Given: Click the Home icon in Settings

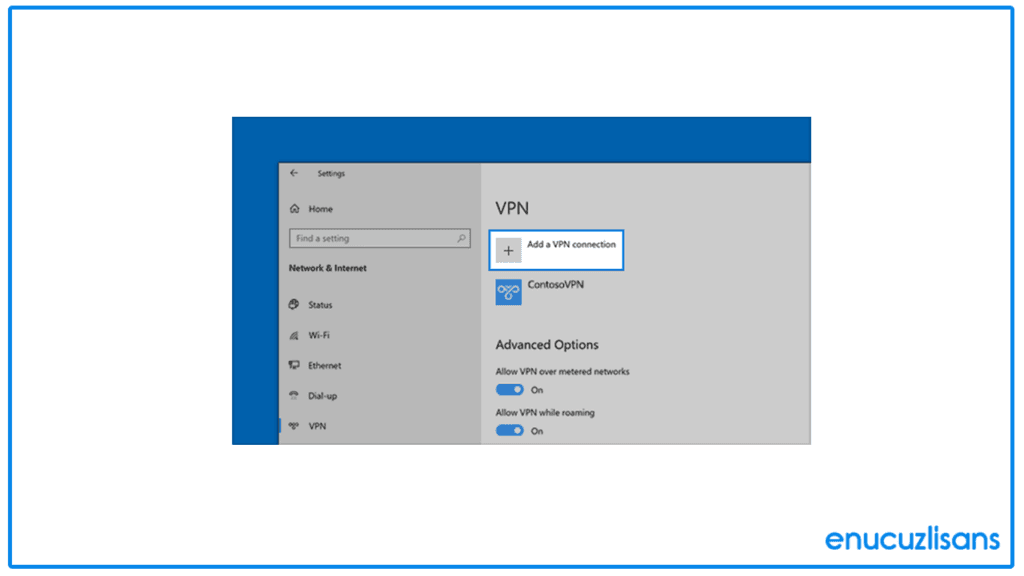Looking at the screenshot, I should [x=293, y=208].
